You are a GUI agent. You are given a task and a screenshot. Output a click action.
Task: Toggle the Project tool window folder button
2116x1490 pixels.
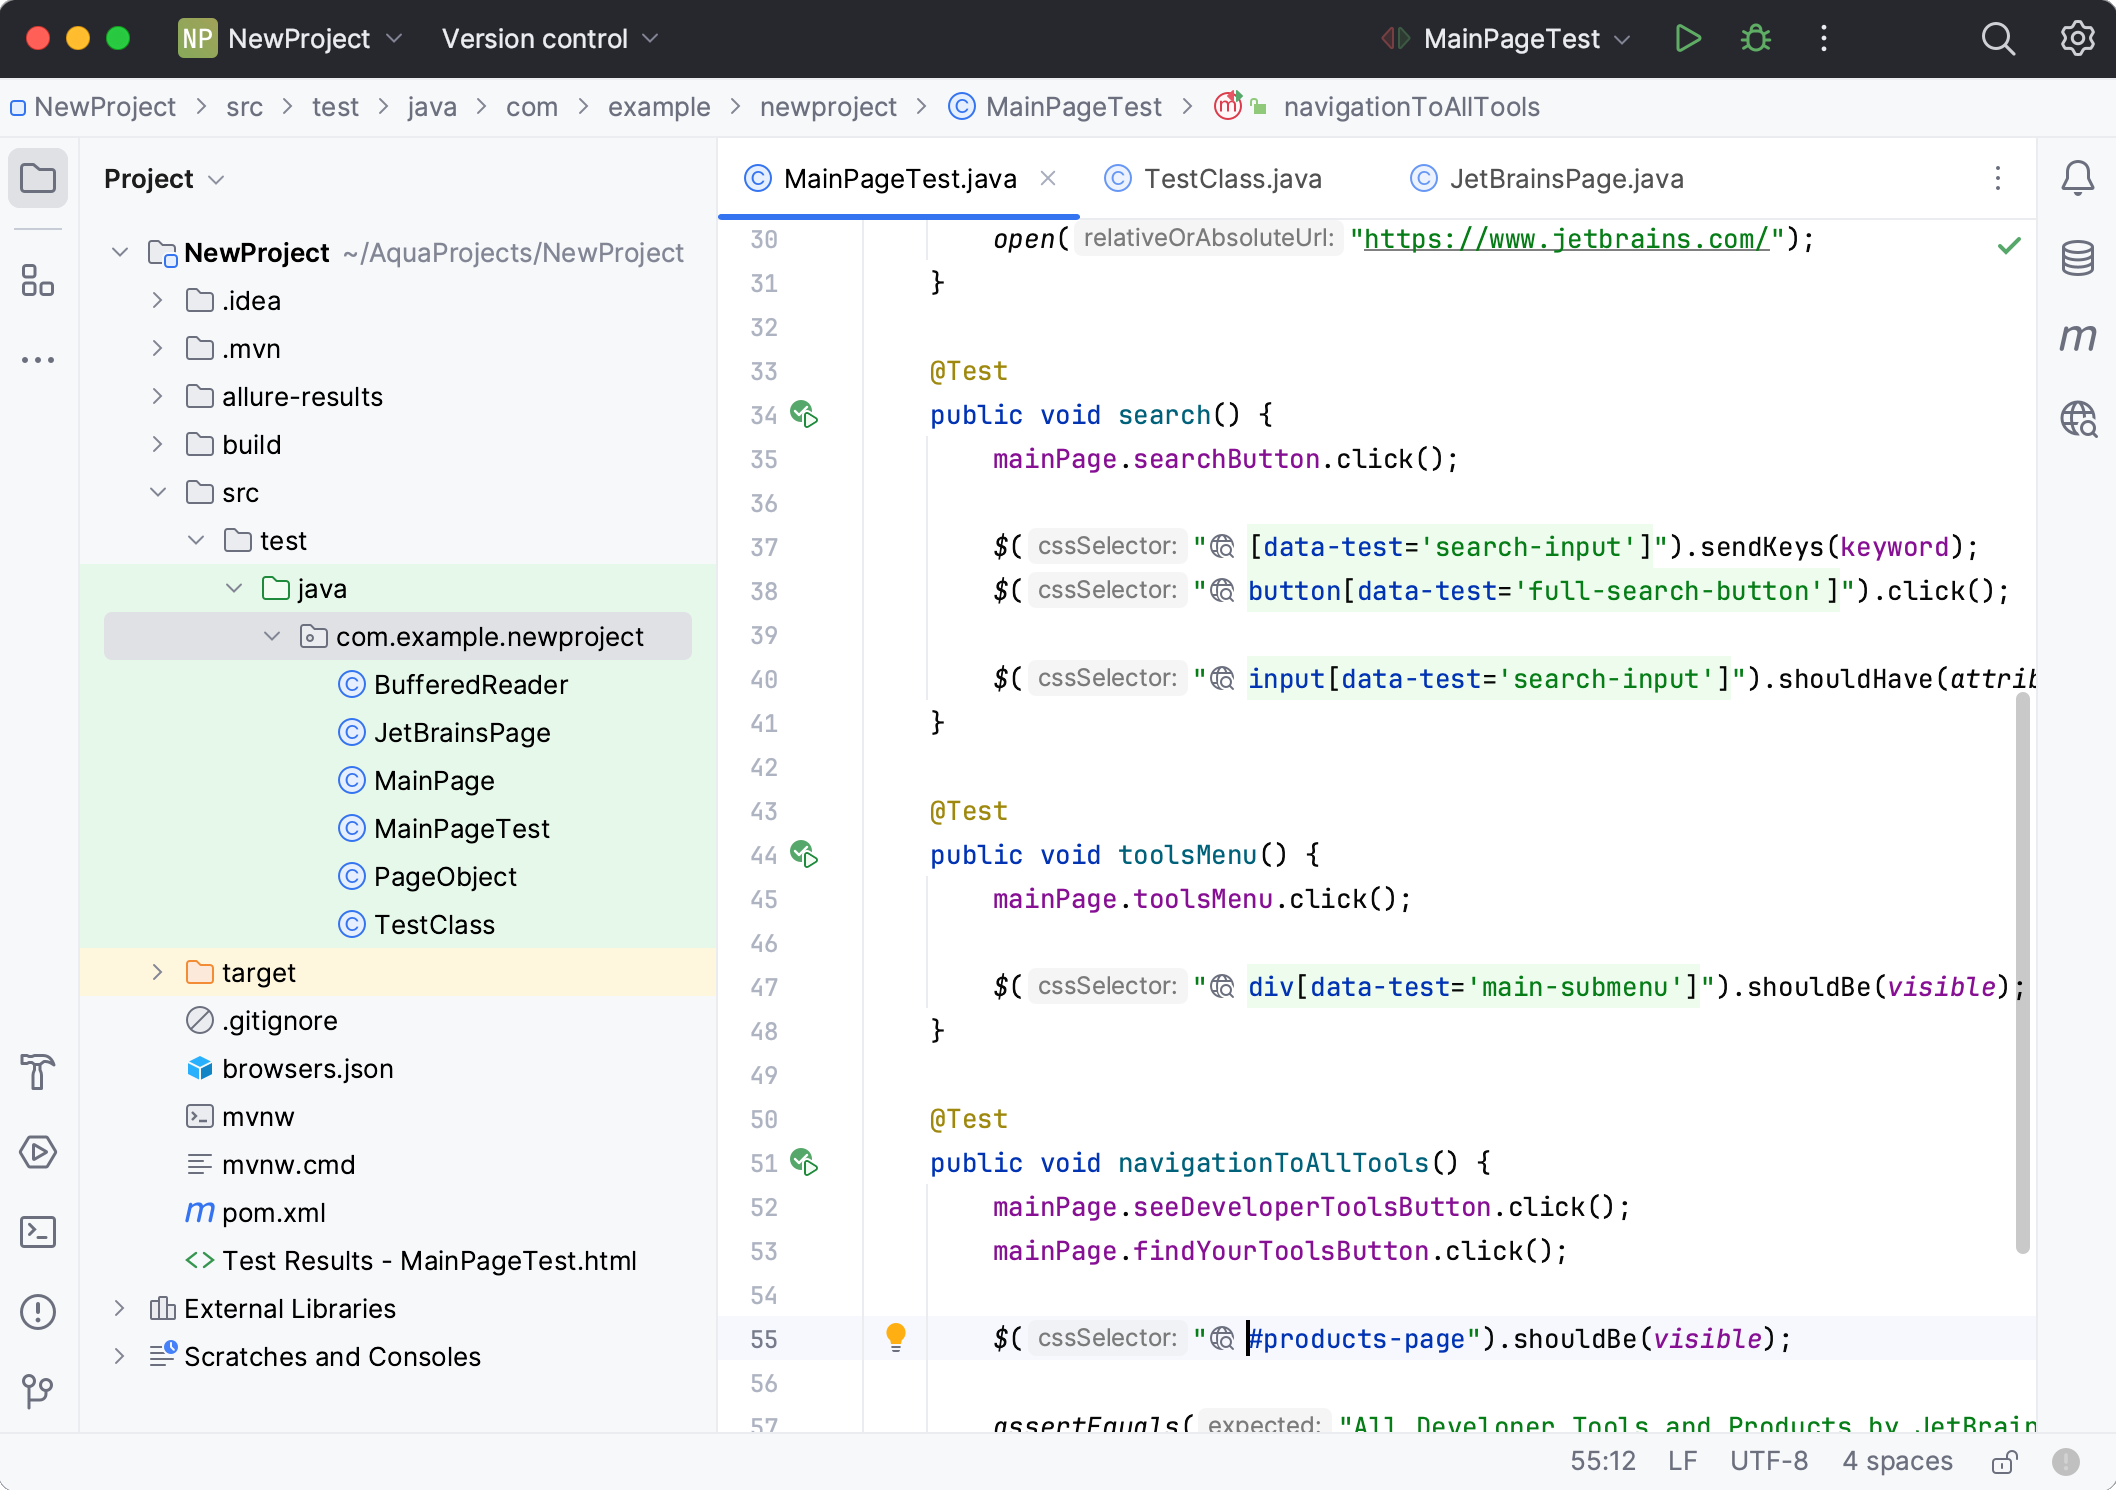(38, 179)
